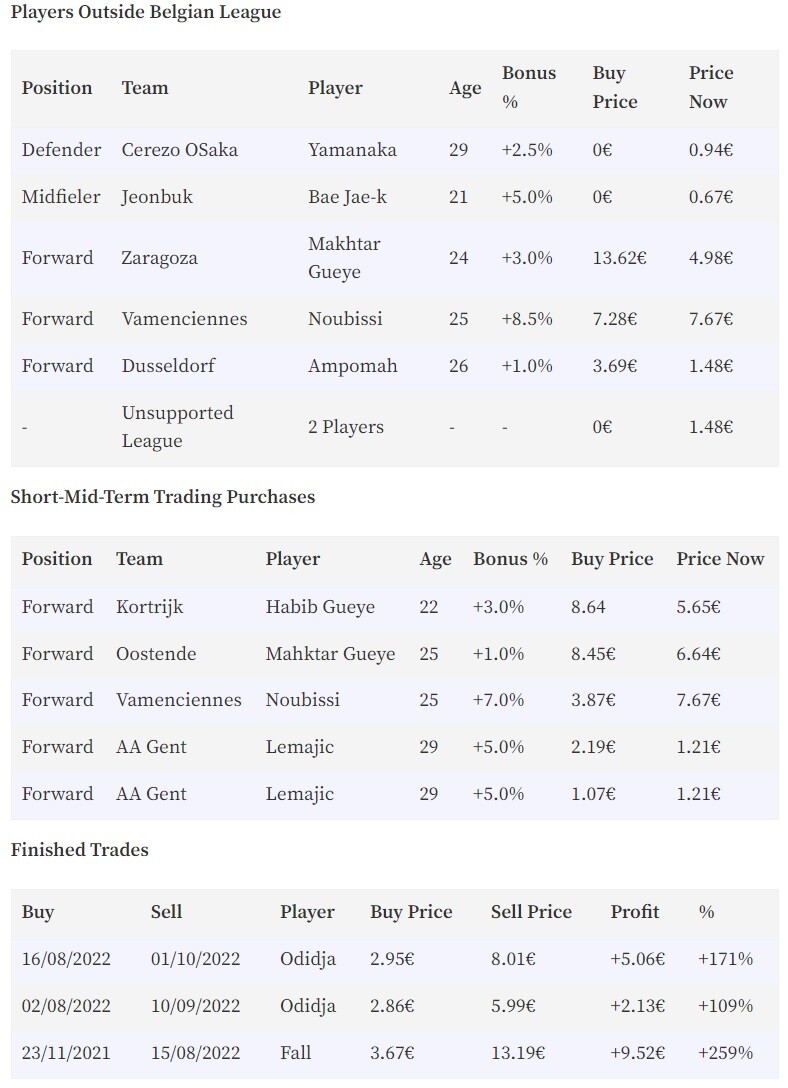
Task: Select the Dusseldorf team cell
Action: [168, 366]
